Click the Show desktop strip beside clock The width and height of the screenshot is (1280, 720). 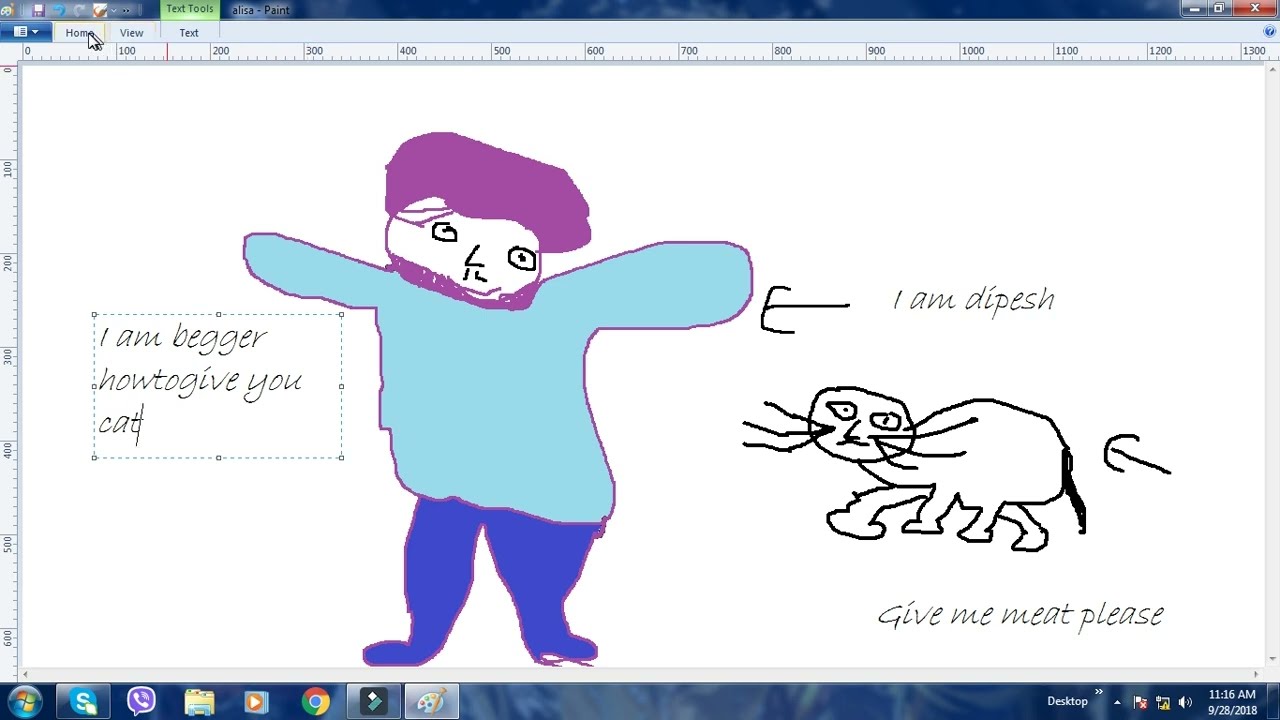(1273, 702)
